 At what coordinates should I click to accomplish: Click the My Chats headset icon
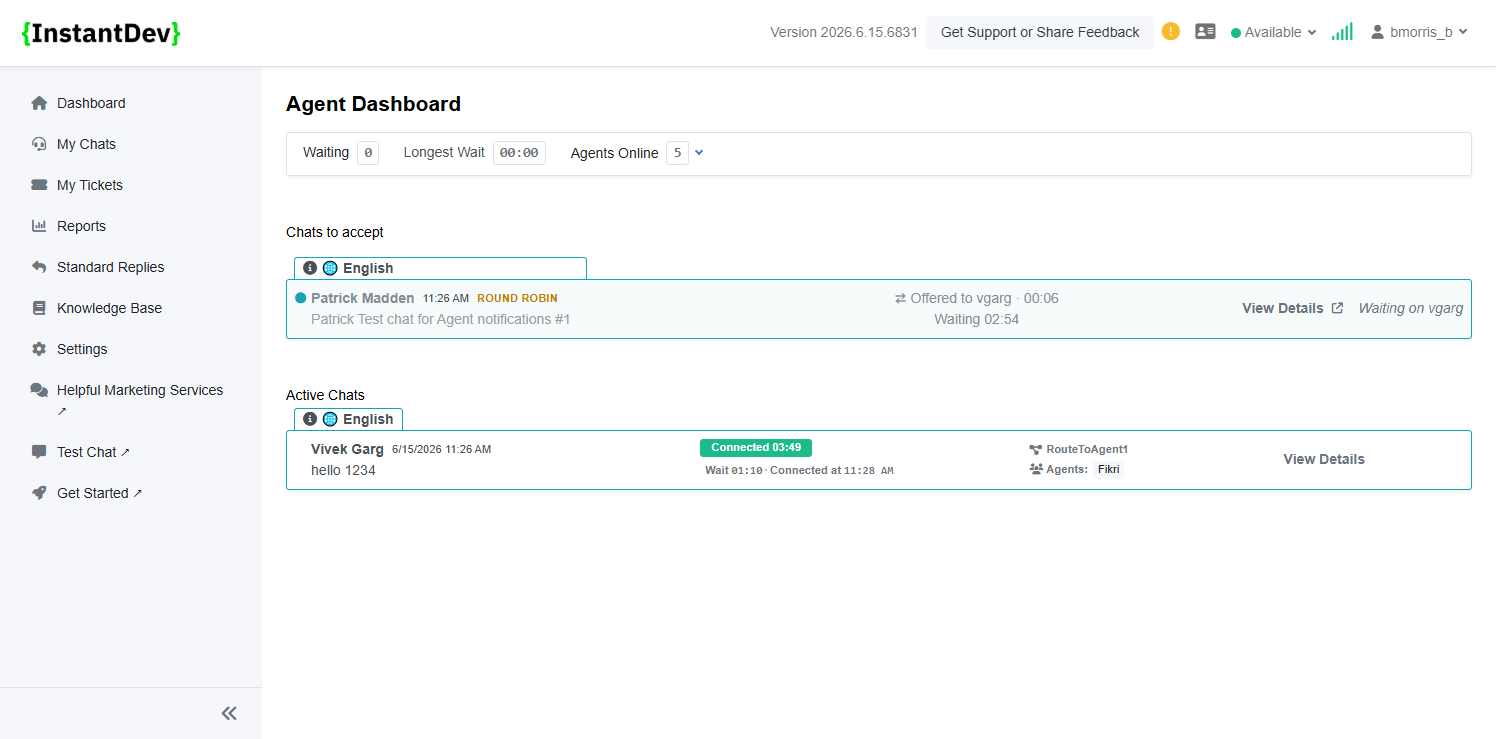click(x=39, y=144)
